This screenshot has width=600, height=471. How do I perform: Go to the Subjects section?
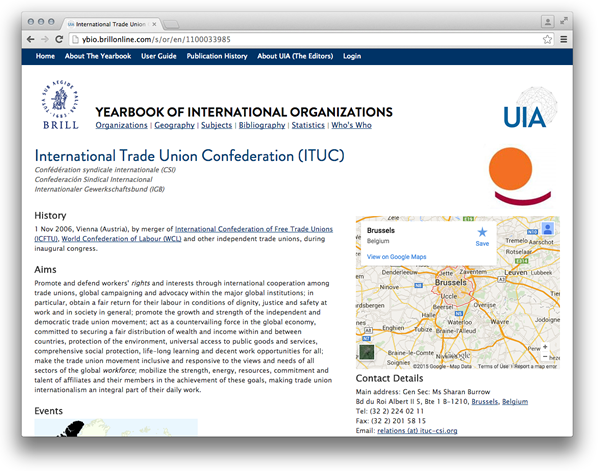[217, 125]
